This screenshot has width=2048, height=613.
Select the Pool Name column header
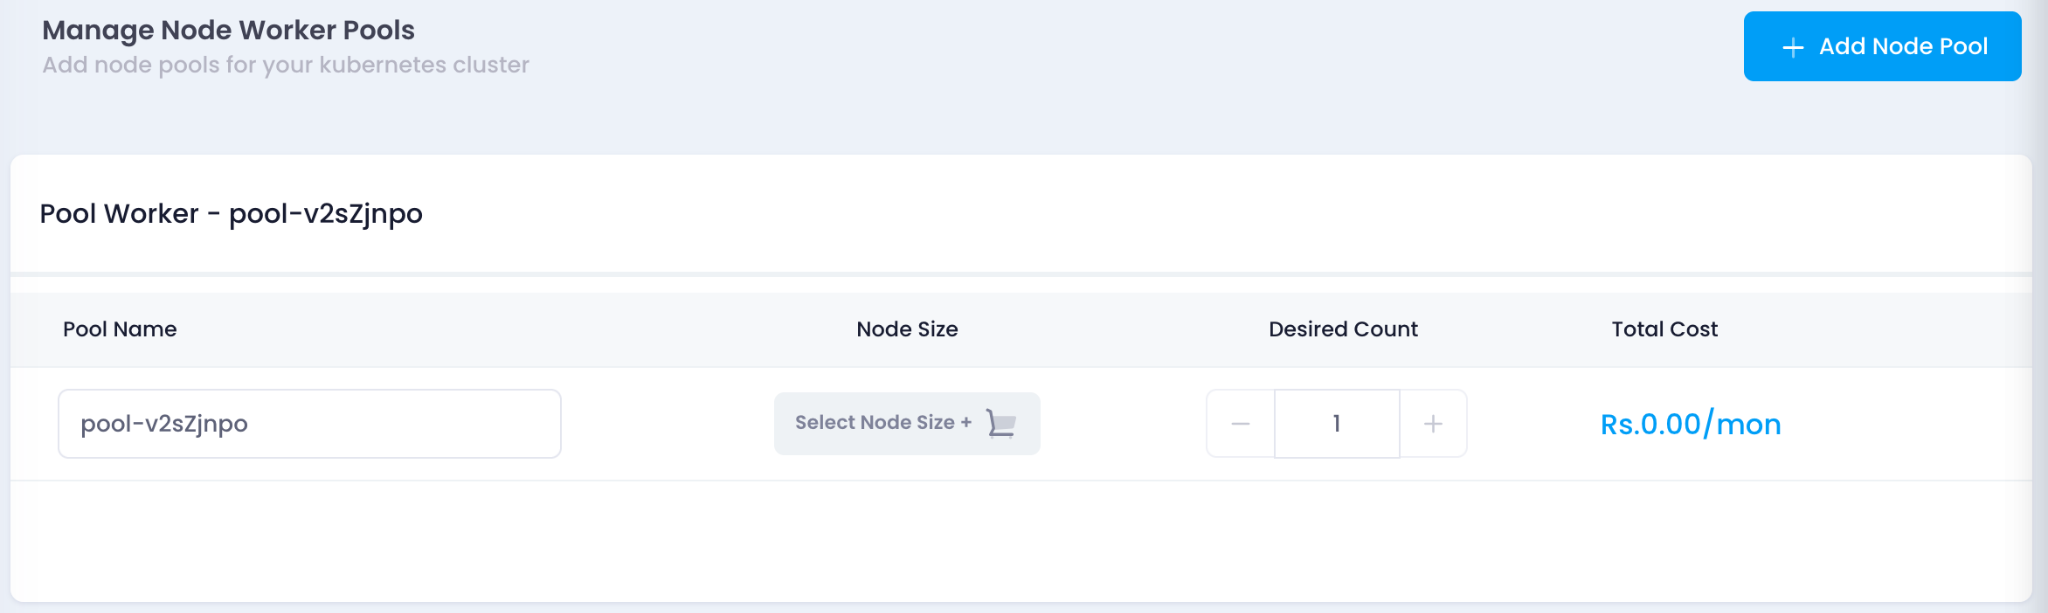click(x=120, y=329)
